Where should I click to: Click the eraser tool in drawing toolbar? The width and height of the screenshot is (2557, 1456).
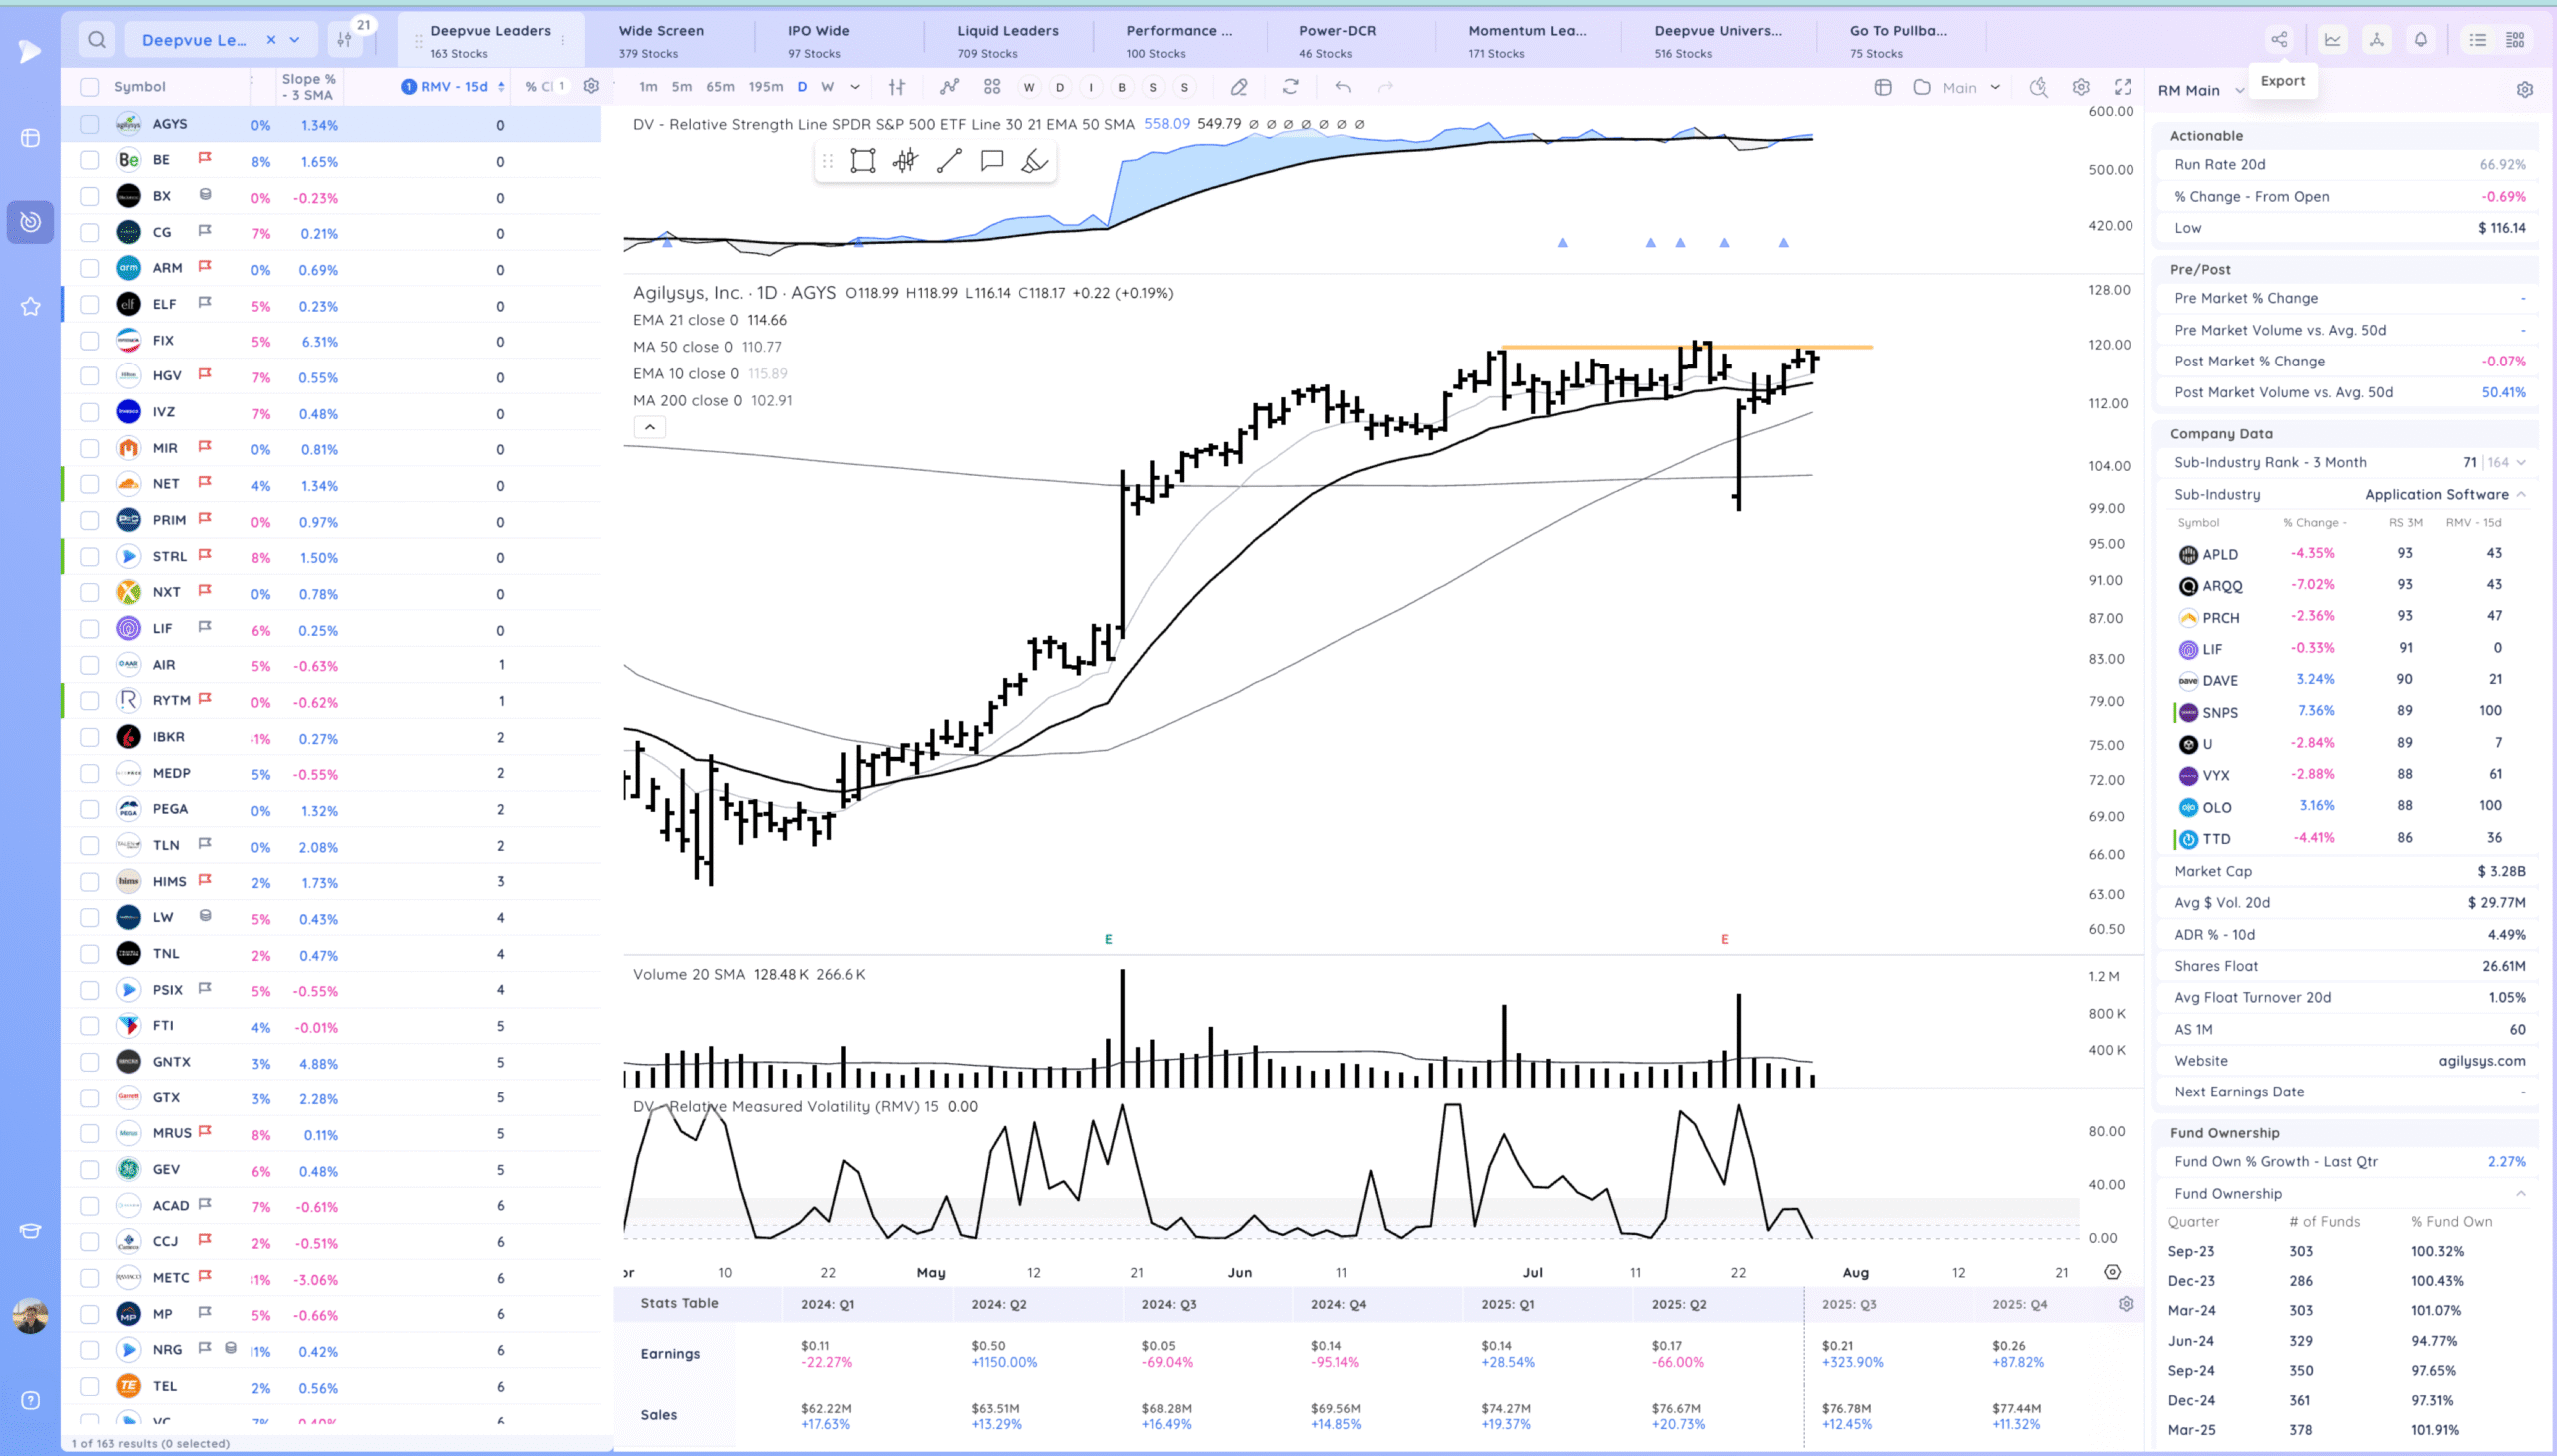(x=1034, y=161)
